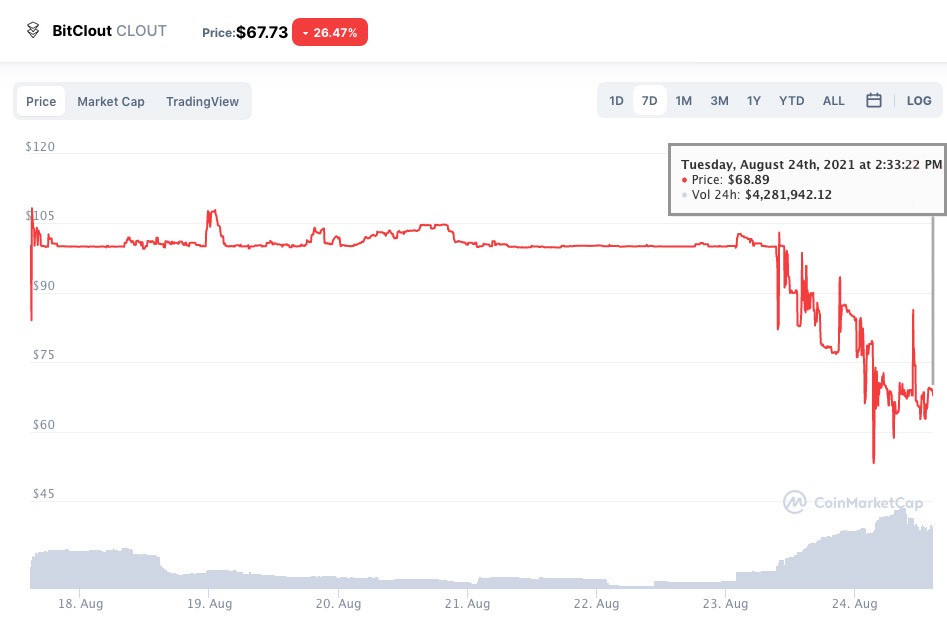Click the price tooltip showing $68.89

pos(806,179)
